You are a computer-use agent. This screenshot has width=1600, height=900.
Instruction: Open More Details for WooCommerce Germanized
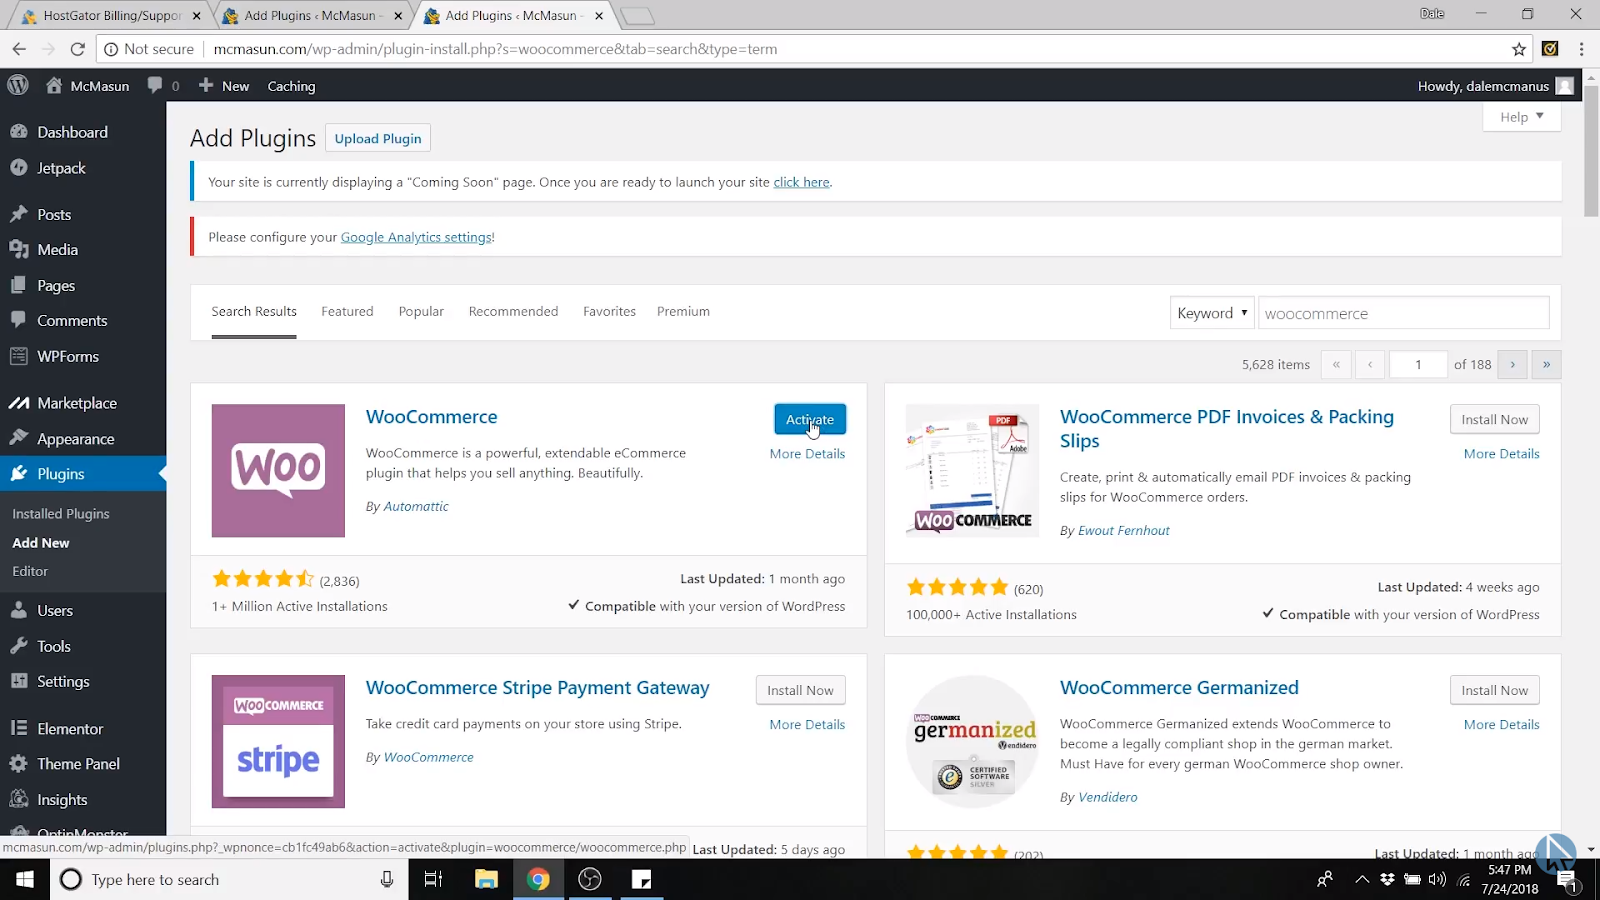[x=1501, y=724]
